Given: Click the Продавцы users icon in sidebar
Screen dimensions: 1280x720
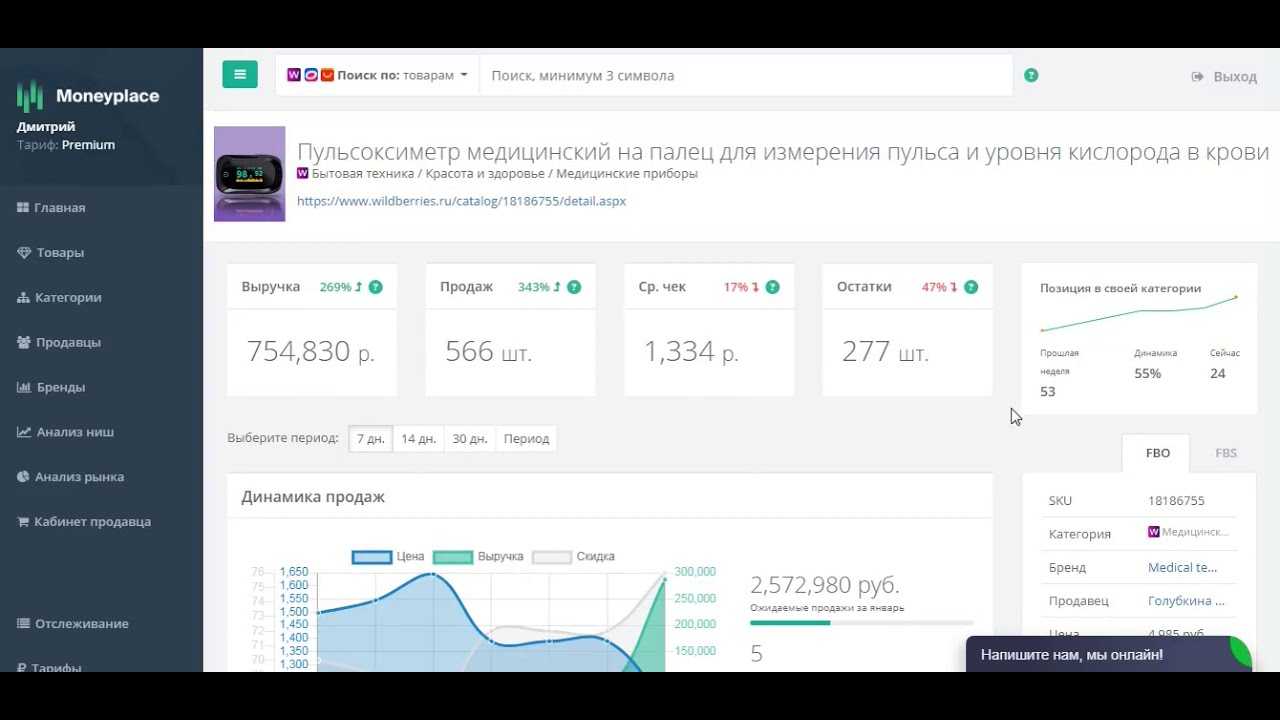Looking at the screenshot, I should [24, 342].
